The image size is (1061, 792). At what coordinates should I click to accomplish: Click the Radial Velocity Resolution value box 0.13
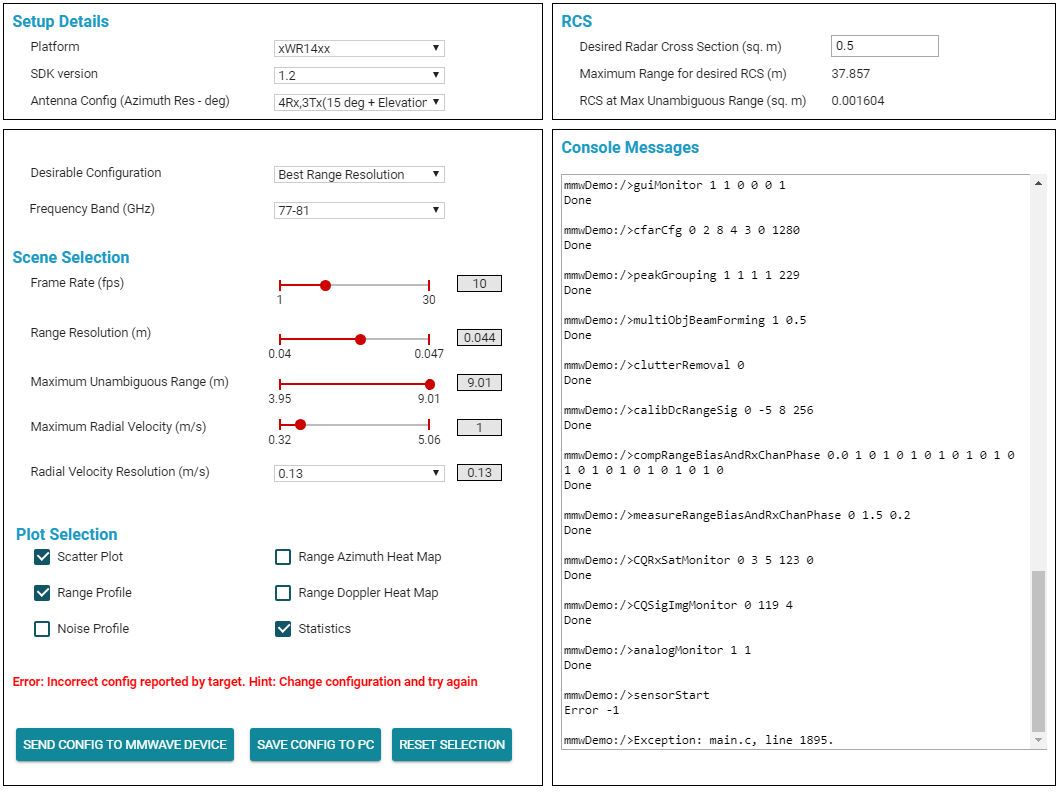click(x=479, y=472)
